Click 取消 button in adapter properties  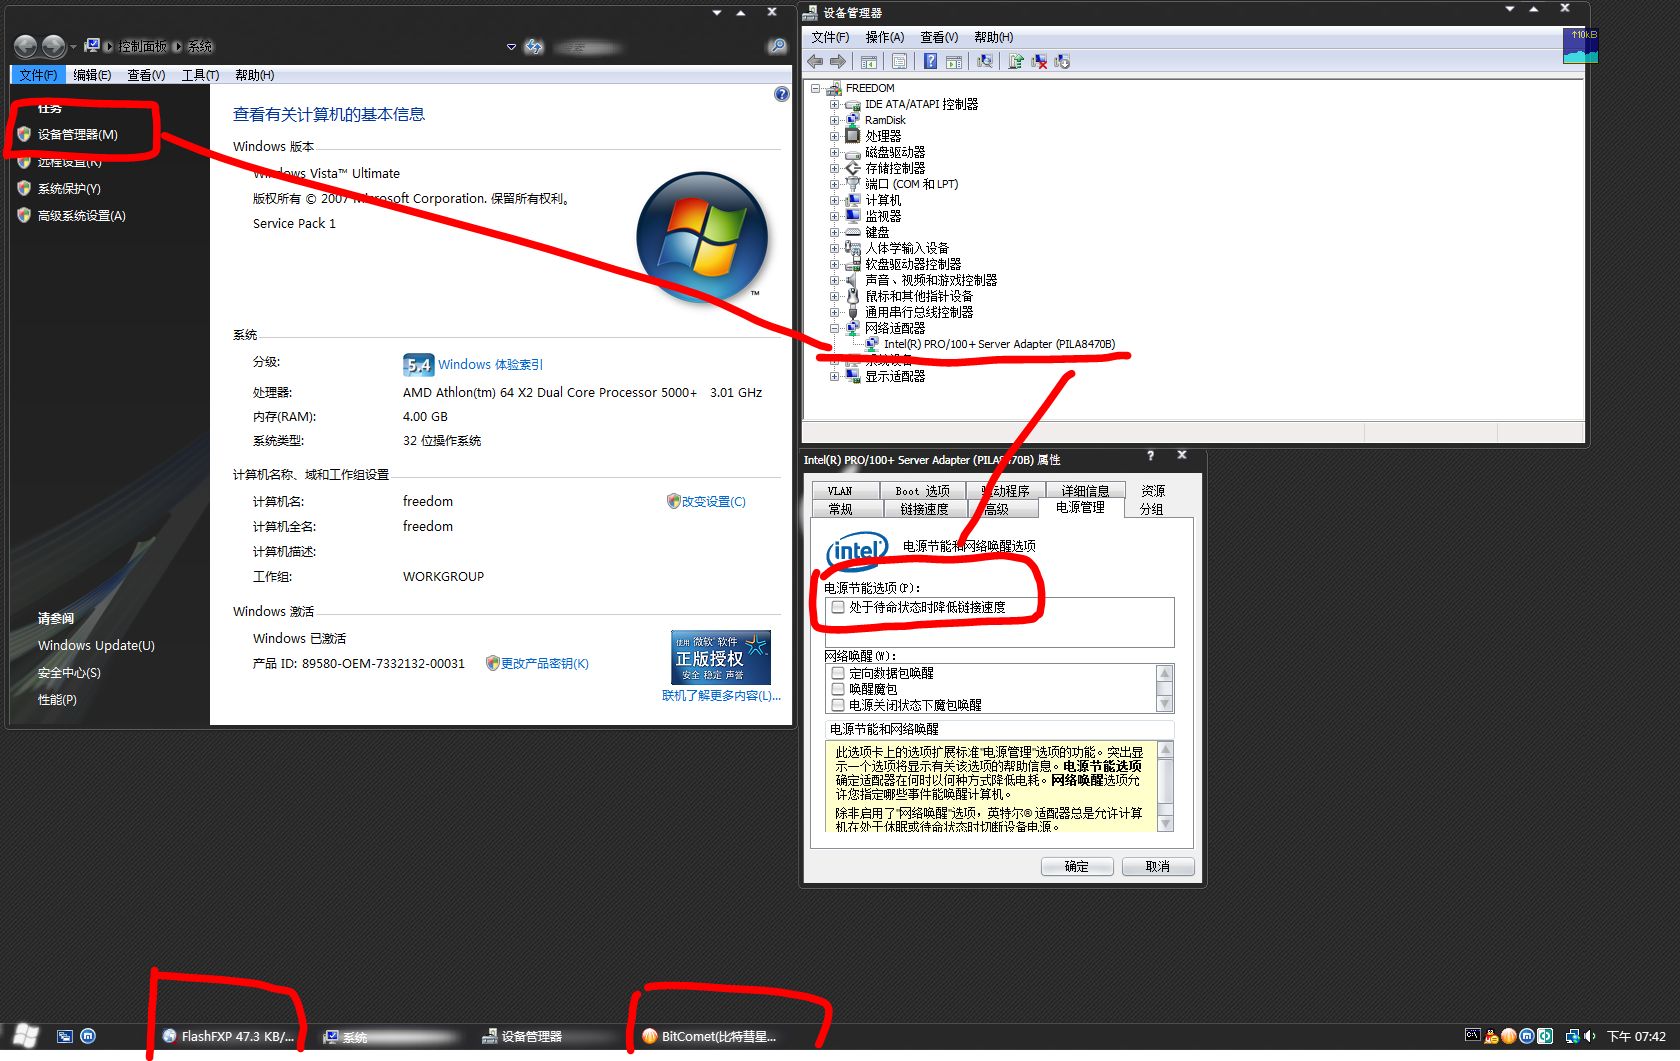point(1157,866)
